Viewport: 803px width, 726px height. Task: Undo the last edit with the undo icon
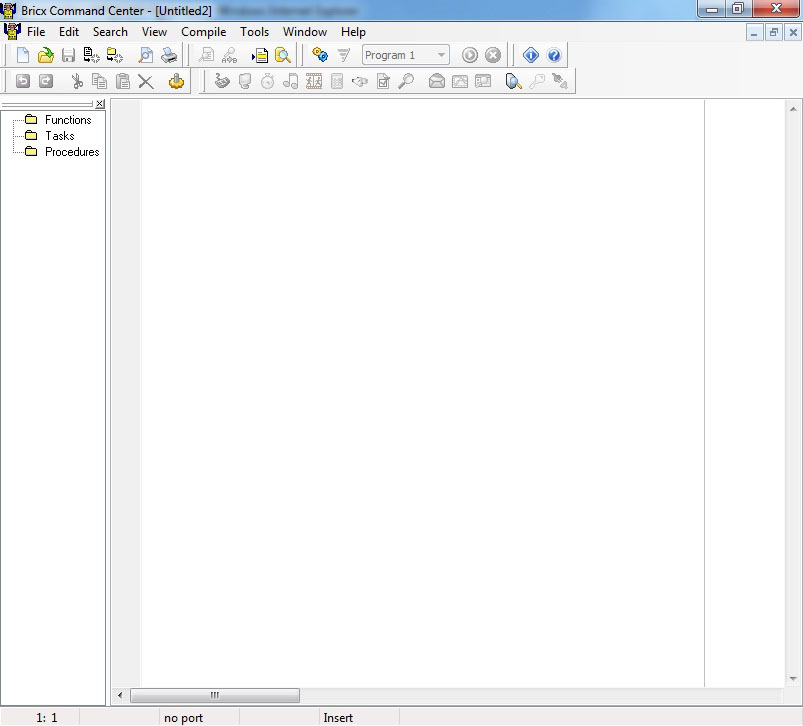[x=23, y=81]
